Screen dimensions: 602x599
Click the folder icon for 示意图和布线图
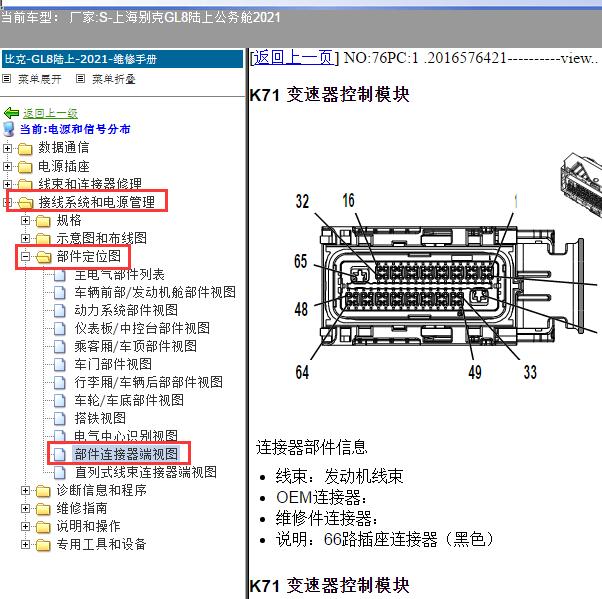click(x=43, y=239)
